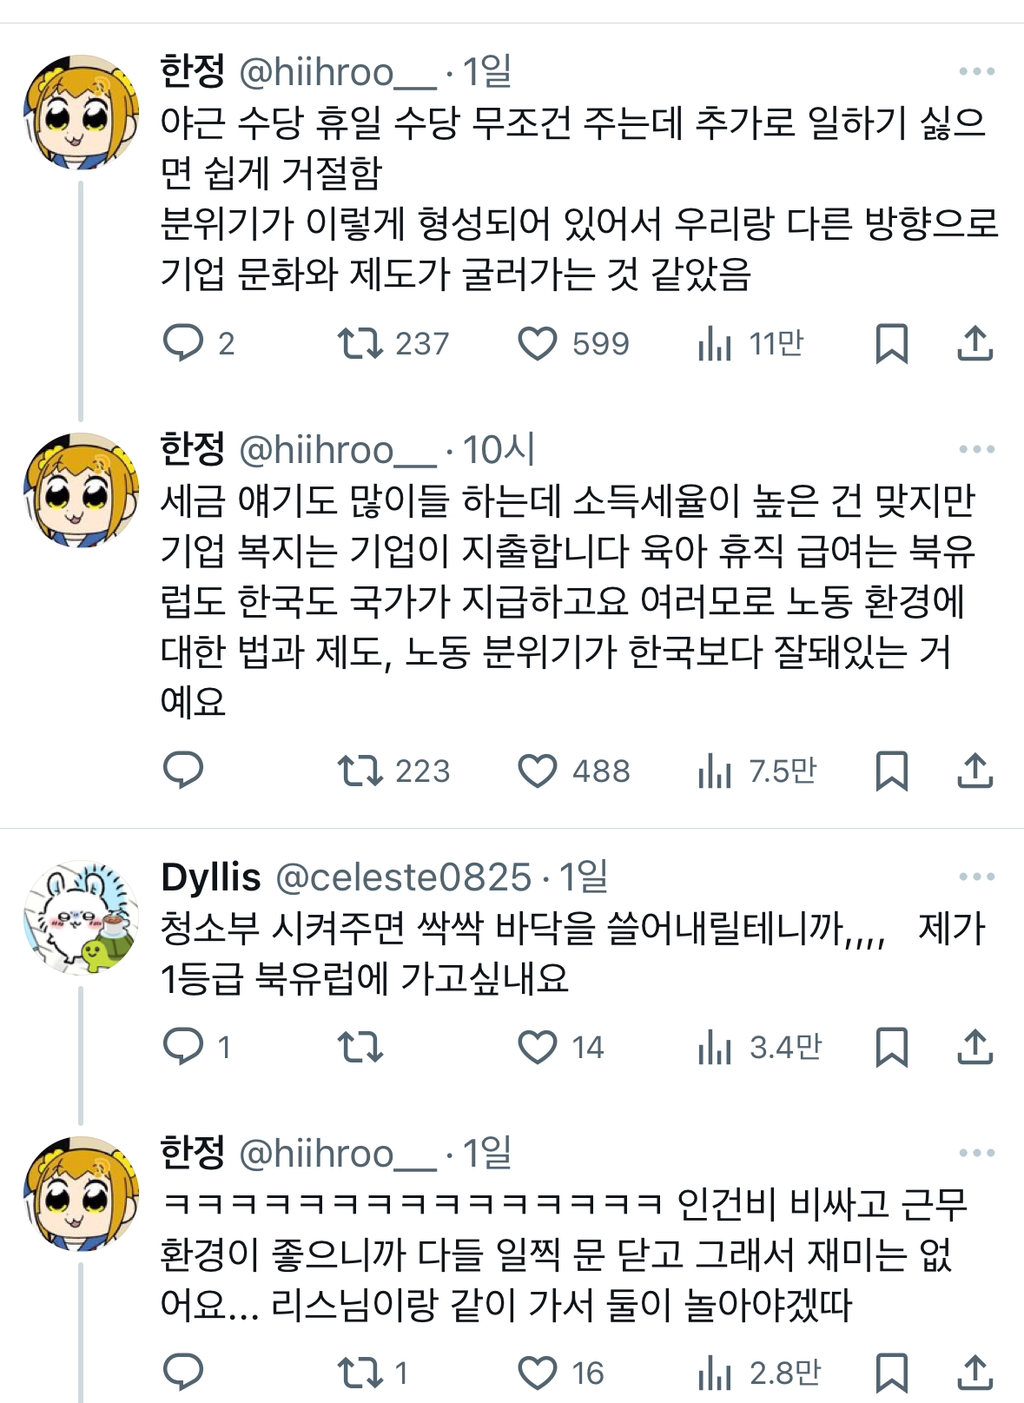Open @celeste0825 profile link
This screenshot has width=1024, height=1403.
pos(402,878)
